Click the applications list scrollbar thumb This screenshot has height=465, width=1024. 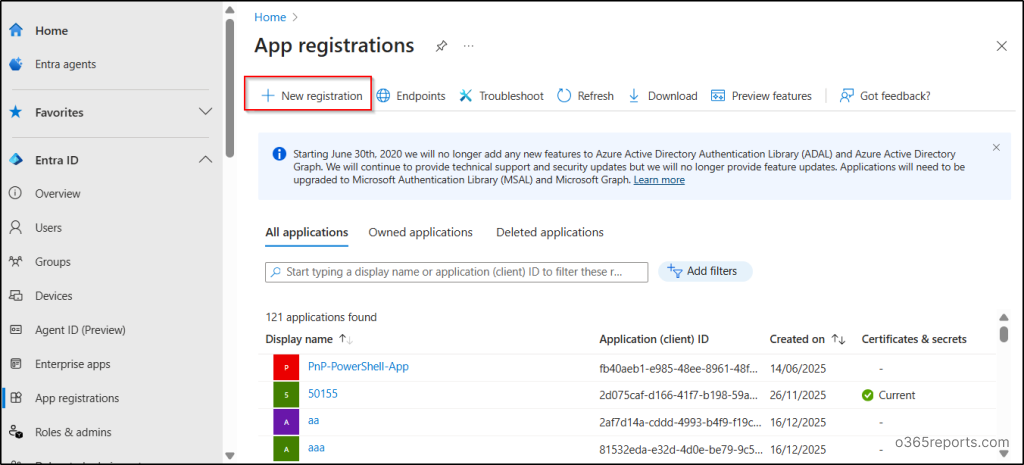(x=1004, y=334)
